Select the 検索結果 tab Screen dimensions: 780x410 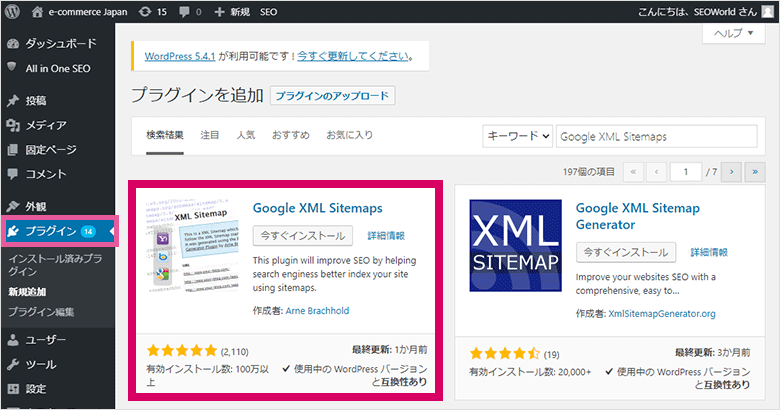tap(165, 135)
